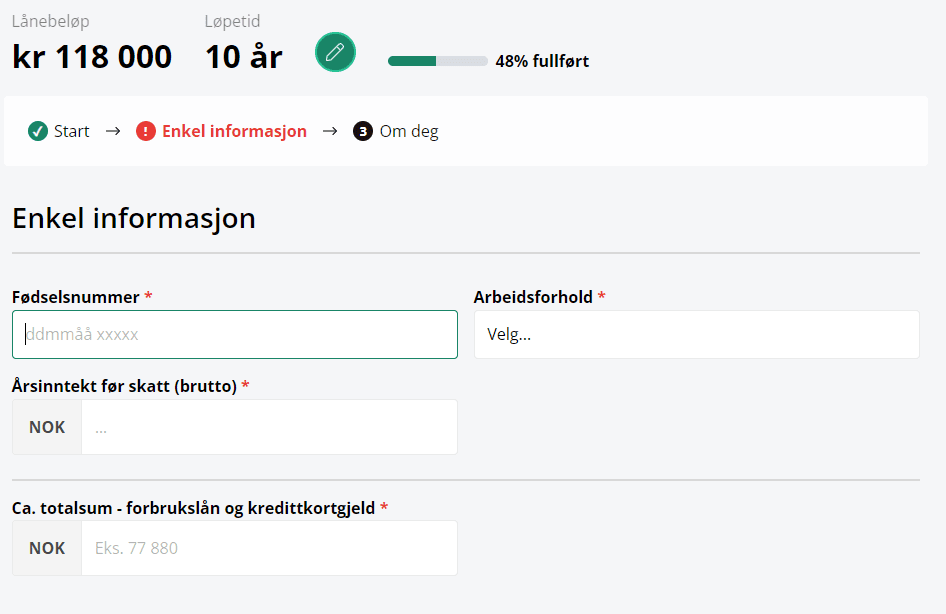Click the Arbeidsforhold field label
This screenshot has height=614, width=946.
533,297
